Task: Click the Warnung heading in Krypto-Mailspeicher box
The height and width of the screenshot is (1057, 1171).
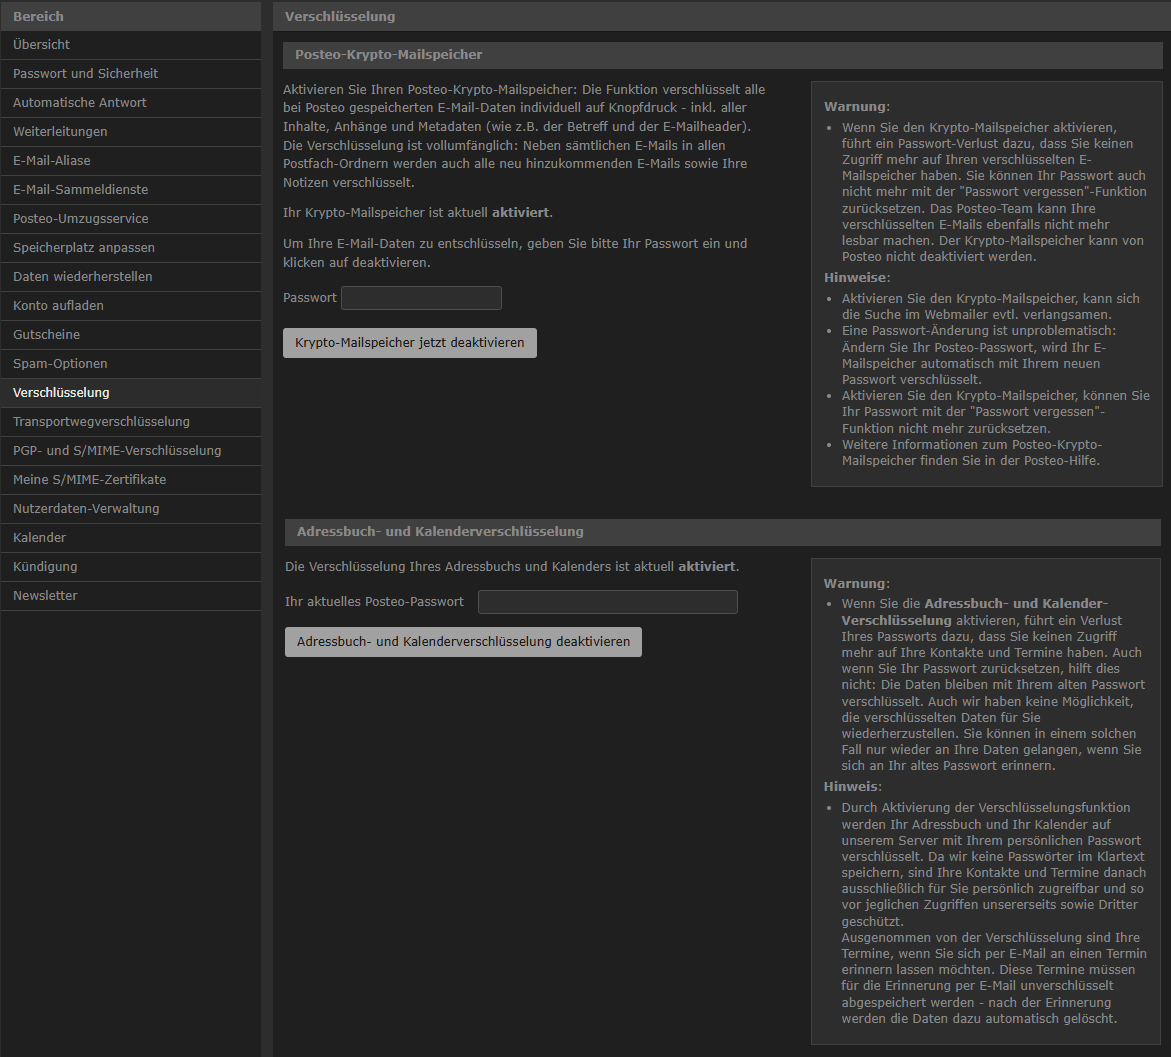Action: click(857, 107)
